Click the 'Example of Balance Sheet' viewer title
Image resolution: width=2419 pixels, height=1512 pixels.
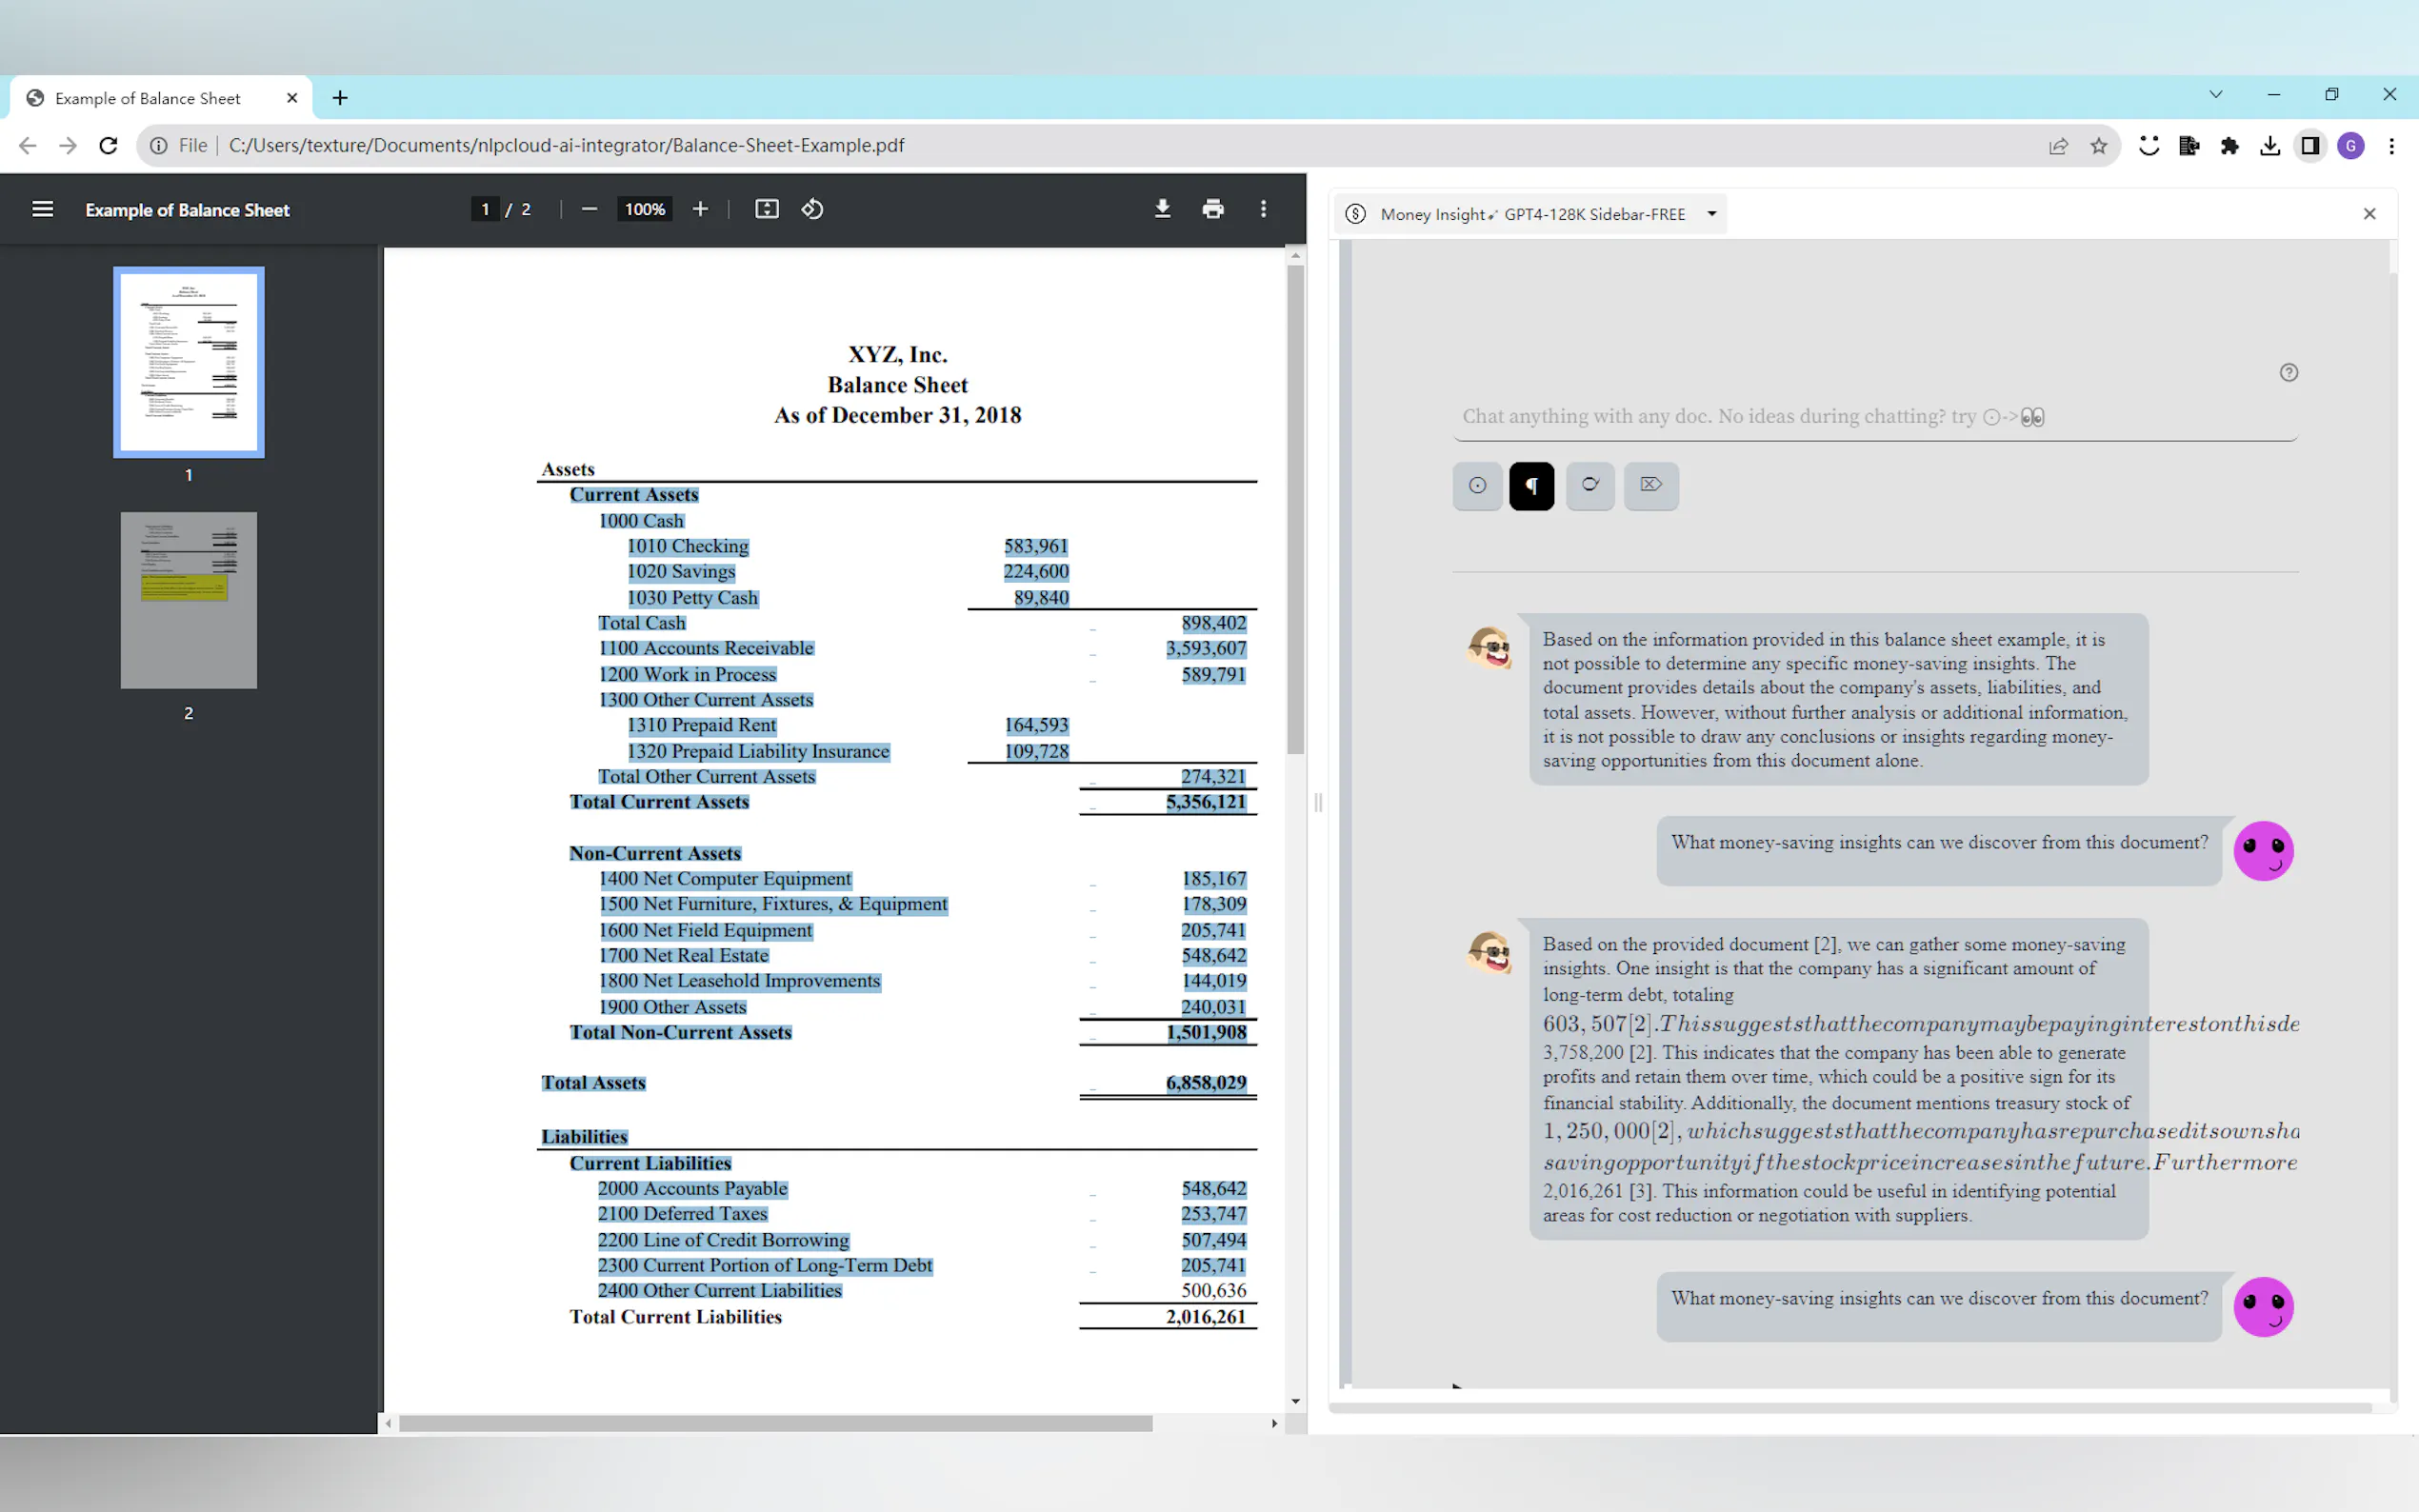click(187, 210)
